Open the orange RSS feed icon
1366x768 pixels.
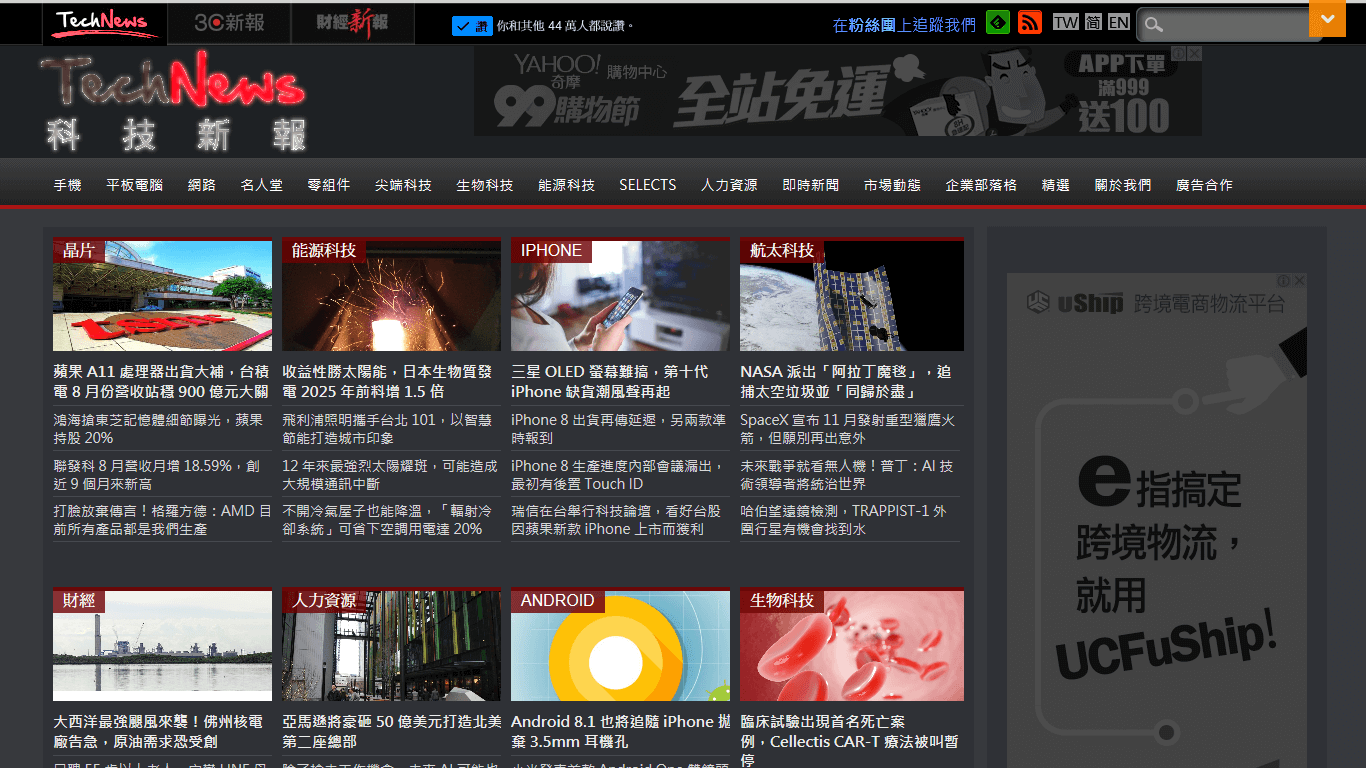tap(1030, 22)
